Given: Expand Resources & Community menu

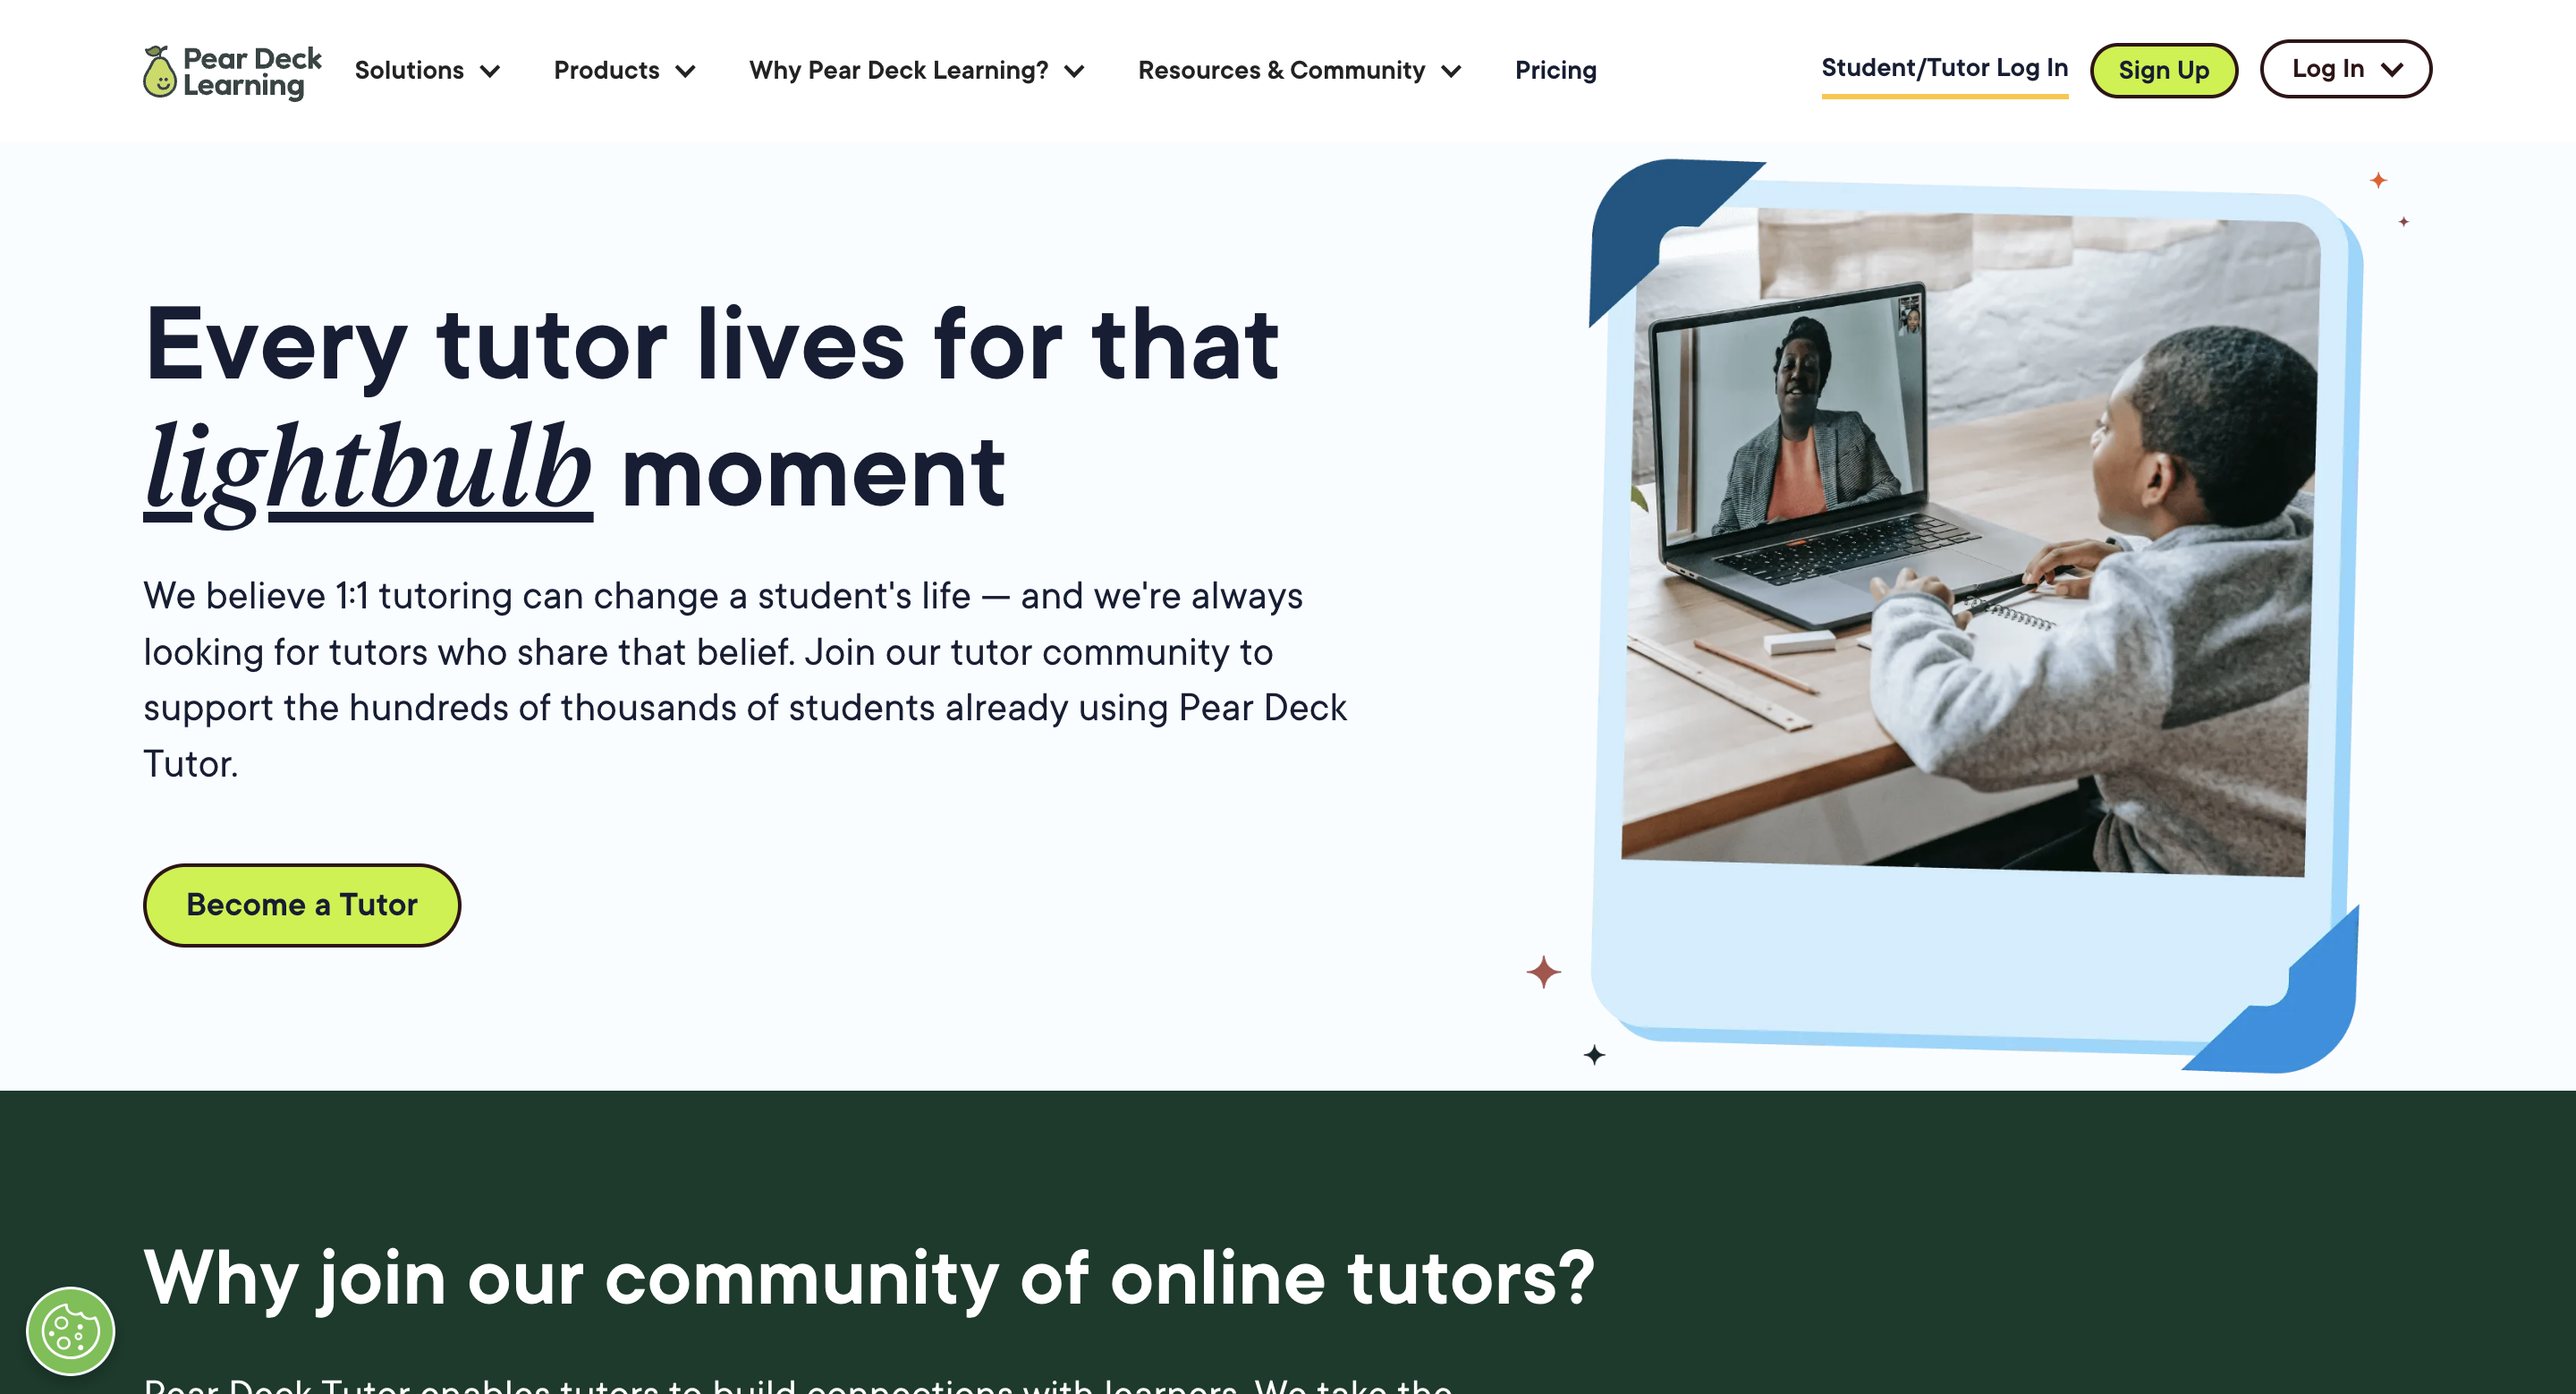Looking at the screenshot, I should 1298,71.
